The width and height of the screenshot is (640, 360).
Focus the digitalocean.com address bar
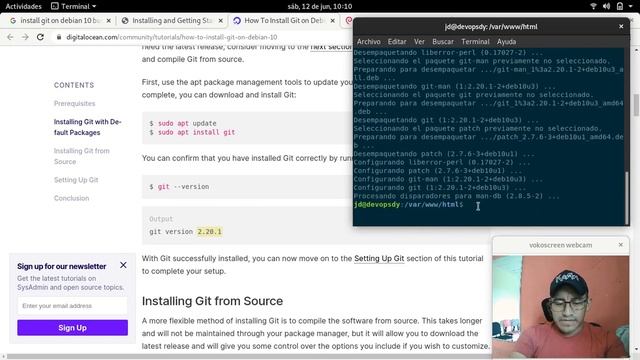[x=171, y=37]
